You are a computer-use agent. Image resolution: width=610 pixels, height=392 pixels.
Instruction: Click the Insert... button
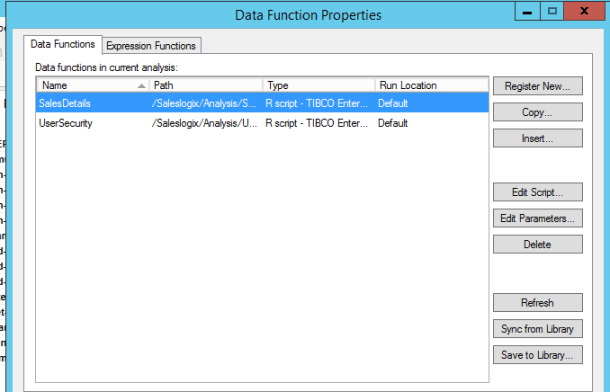pyautogui.click(x=538, y=138)
